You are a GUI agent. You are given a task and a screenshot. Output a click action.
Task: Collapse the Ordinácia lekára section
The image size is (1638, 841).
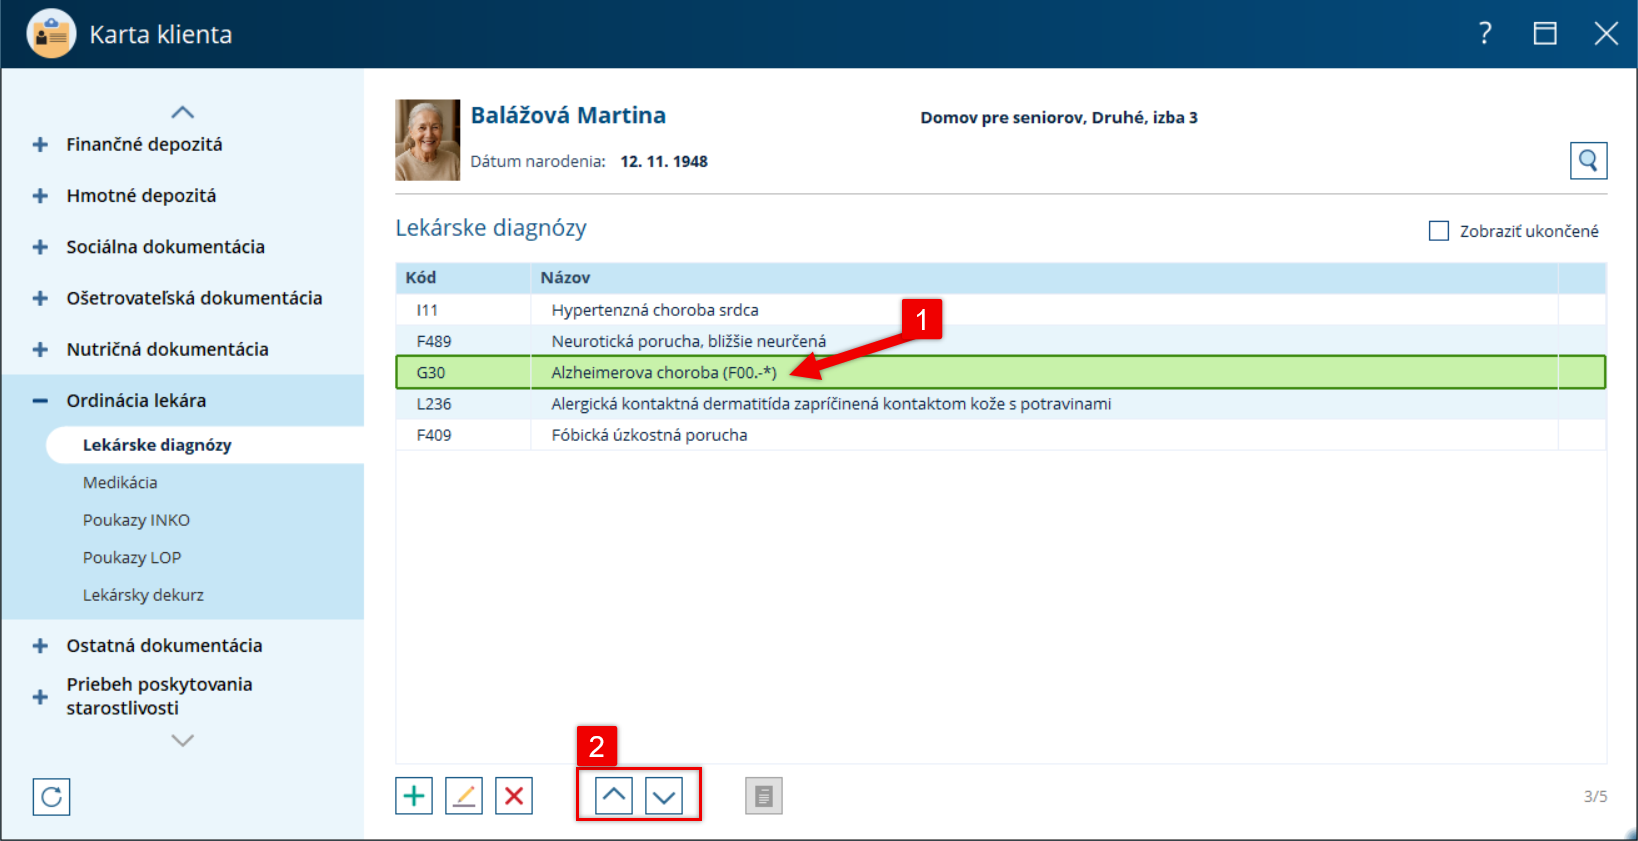click(x=40, y=401)
